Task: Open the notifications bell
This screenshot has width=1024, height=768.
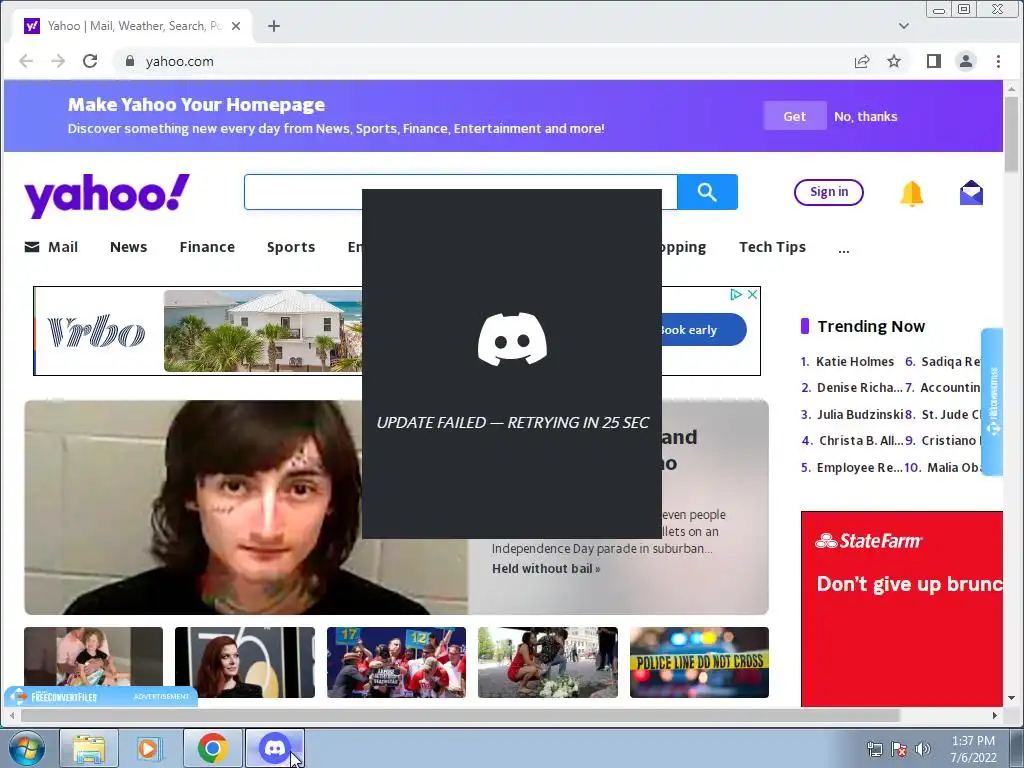Action: [x=912, y=193]
